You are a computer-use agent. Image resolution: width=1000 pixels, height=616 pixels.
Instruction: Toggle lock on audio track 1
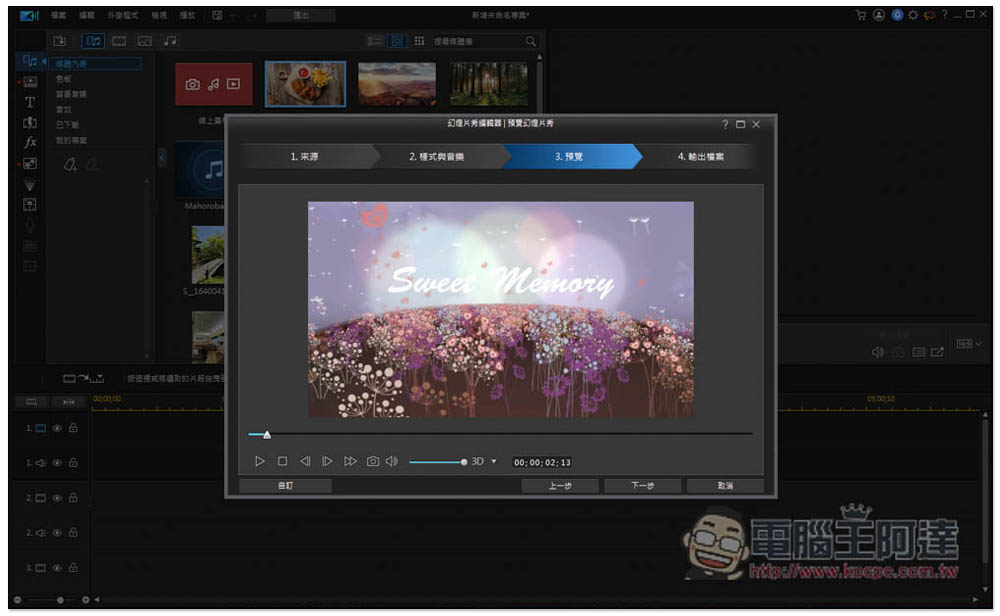73,463
